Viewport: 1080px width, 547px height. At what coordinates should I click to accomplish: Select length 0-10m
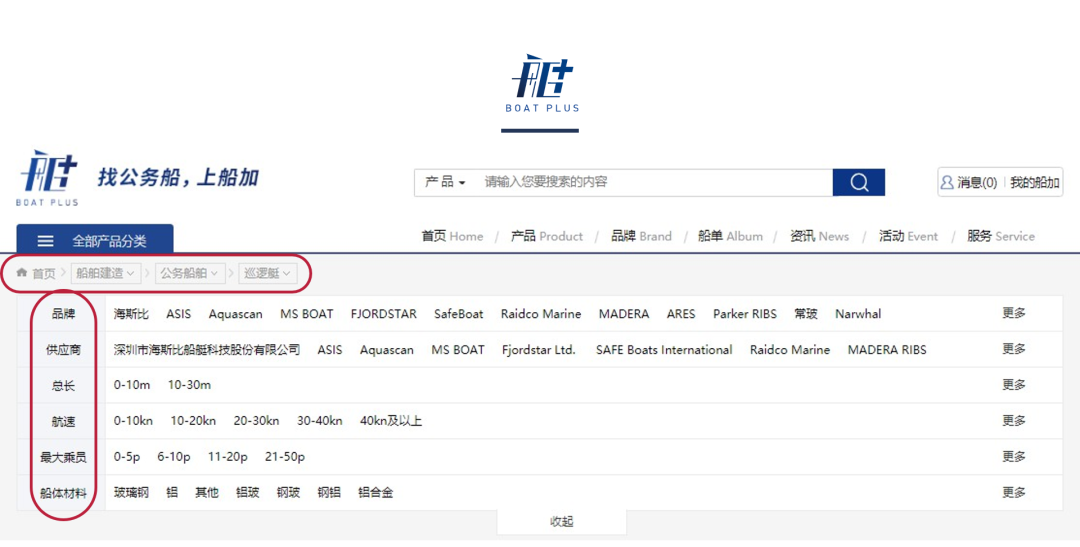(x=132, y=385)
